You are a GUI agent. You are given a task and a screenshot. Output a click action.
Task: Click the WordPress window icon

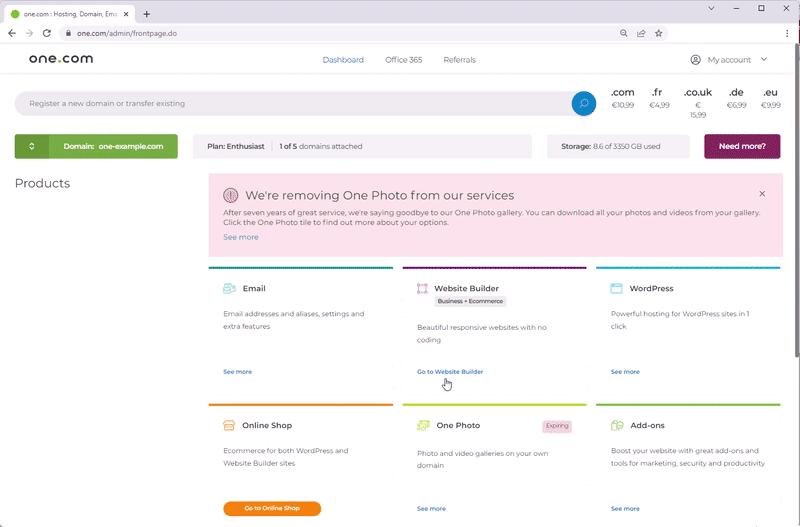[x=616, y=289]
